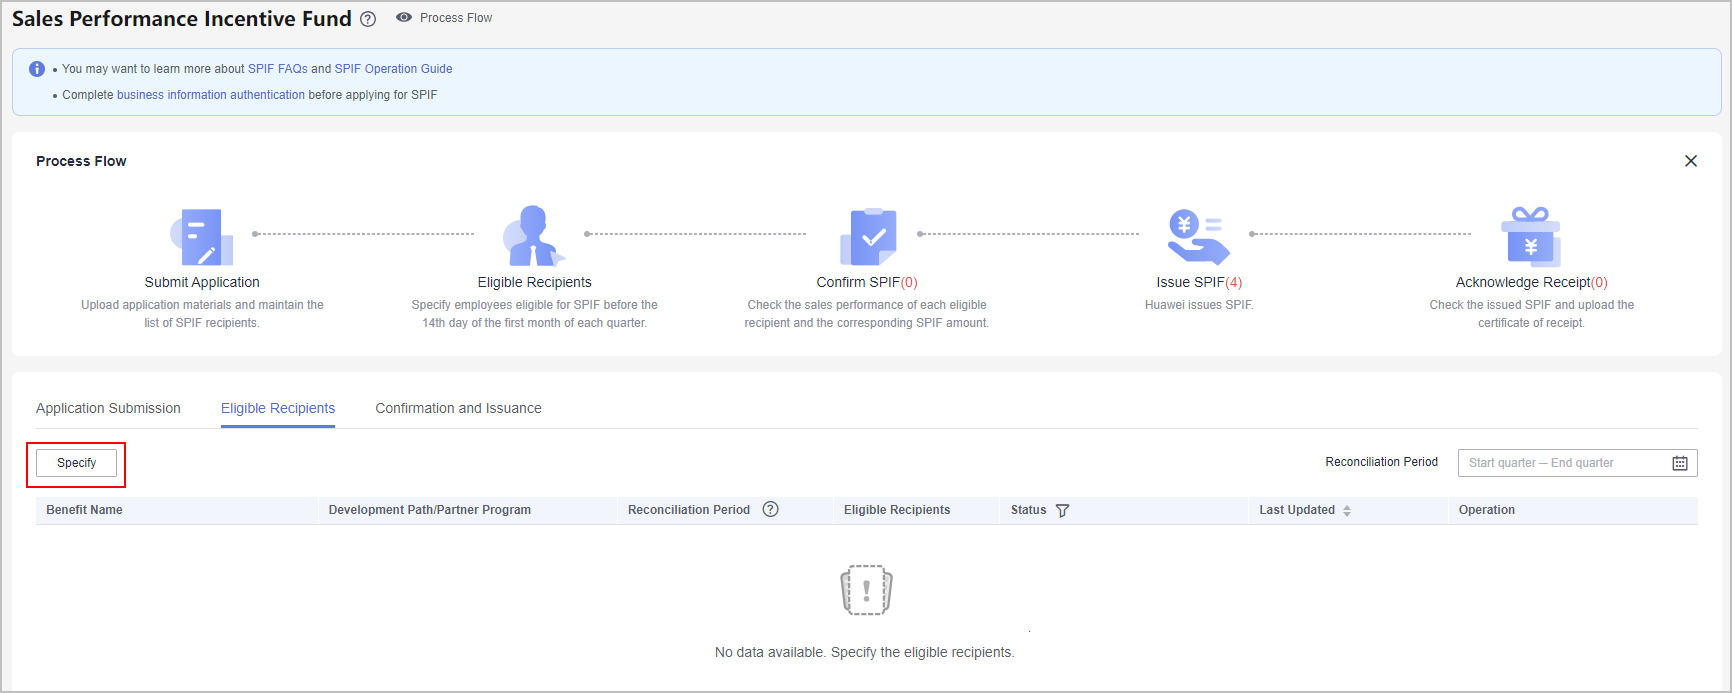Click the Confirm SPIF clipboard icon

click(x=867, y=237)
